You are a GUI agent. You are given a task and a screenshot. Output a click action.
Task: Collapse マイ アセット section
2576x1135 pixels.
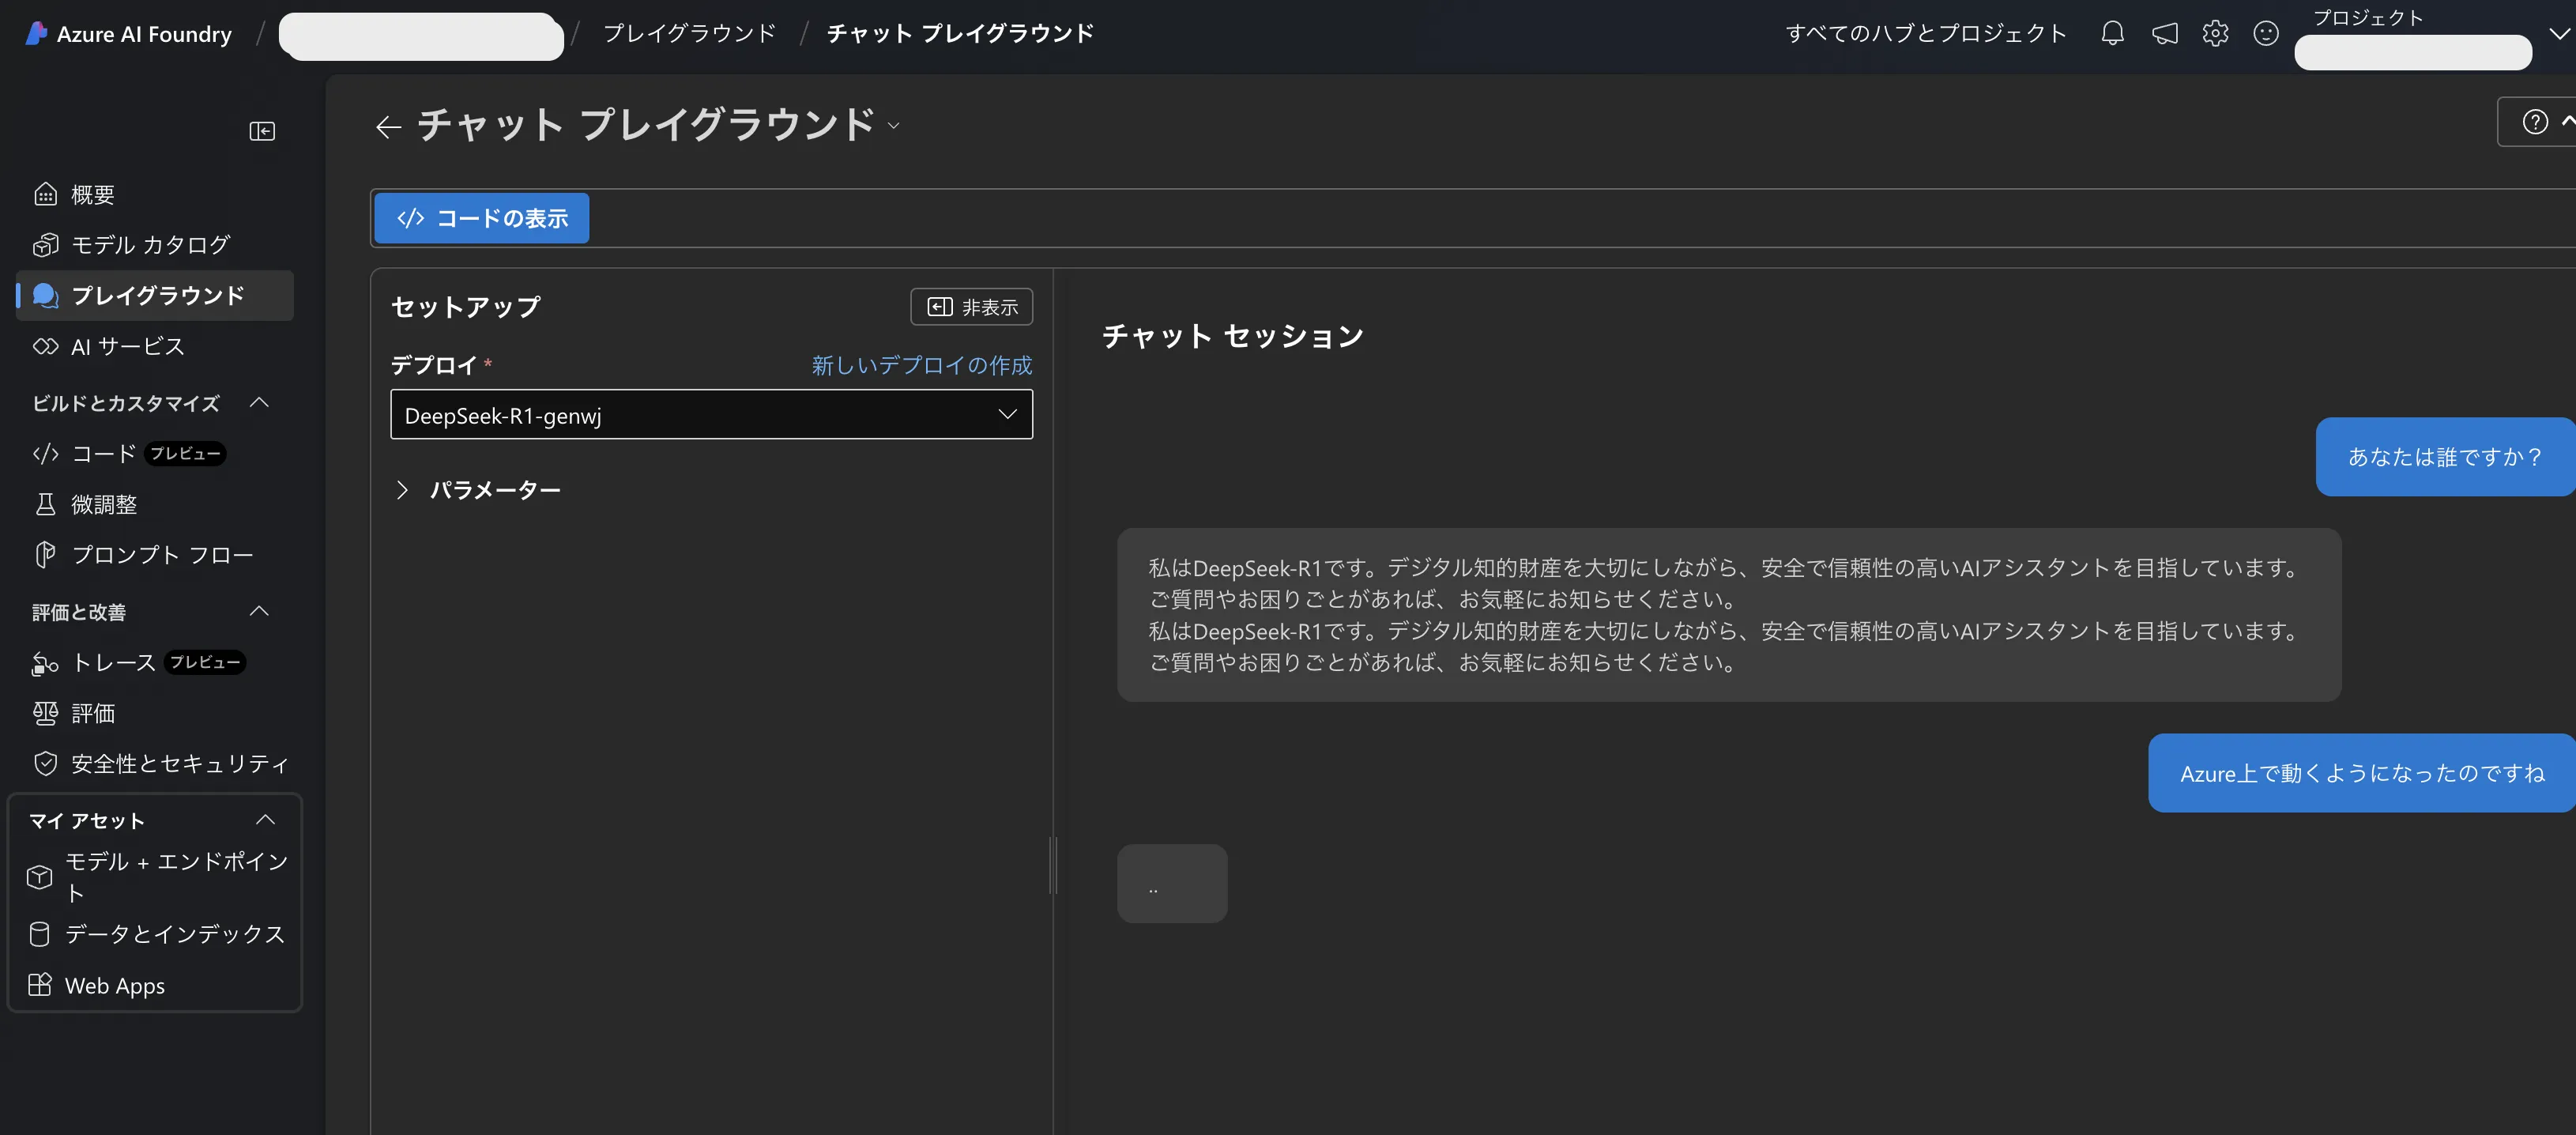tap(265, 820)
